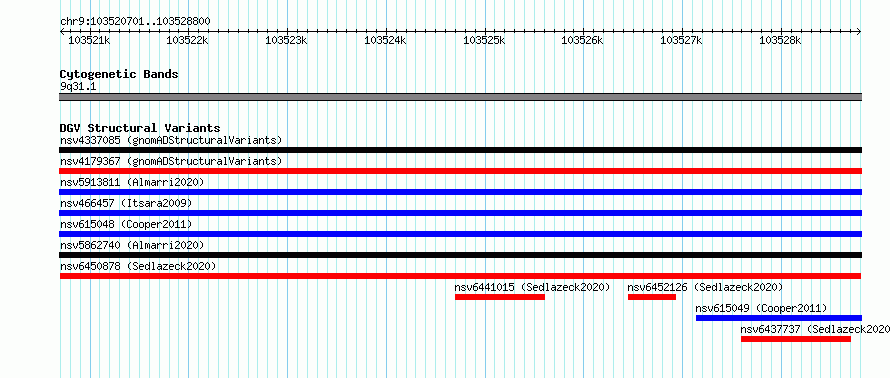890x378 pixels.
Task: Click the red bar for nsv4179367
Action: pyautogui.click(x=460, y=171)
